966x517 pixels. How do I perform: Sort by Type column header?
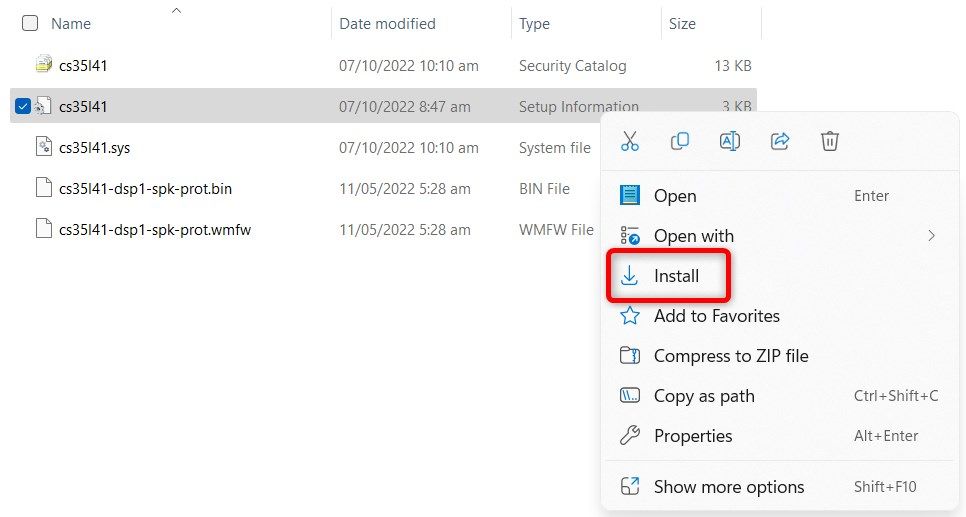pyautogui.click(x=534, y=23)
